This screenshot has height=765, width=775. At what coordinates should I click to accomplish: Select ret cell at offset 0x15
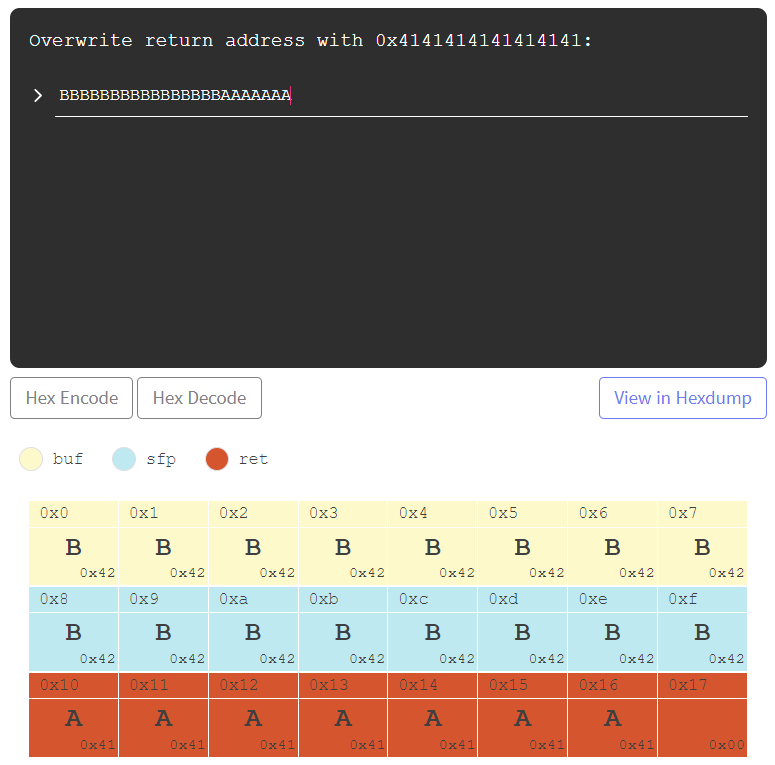(x=522, y=715)
